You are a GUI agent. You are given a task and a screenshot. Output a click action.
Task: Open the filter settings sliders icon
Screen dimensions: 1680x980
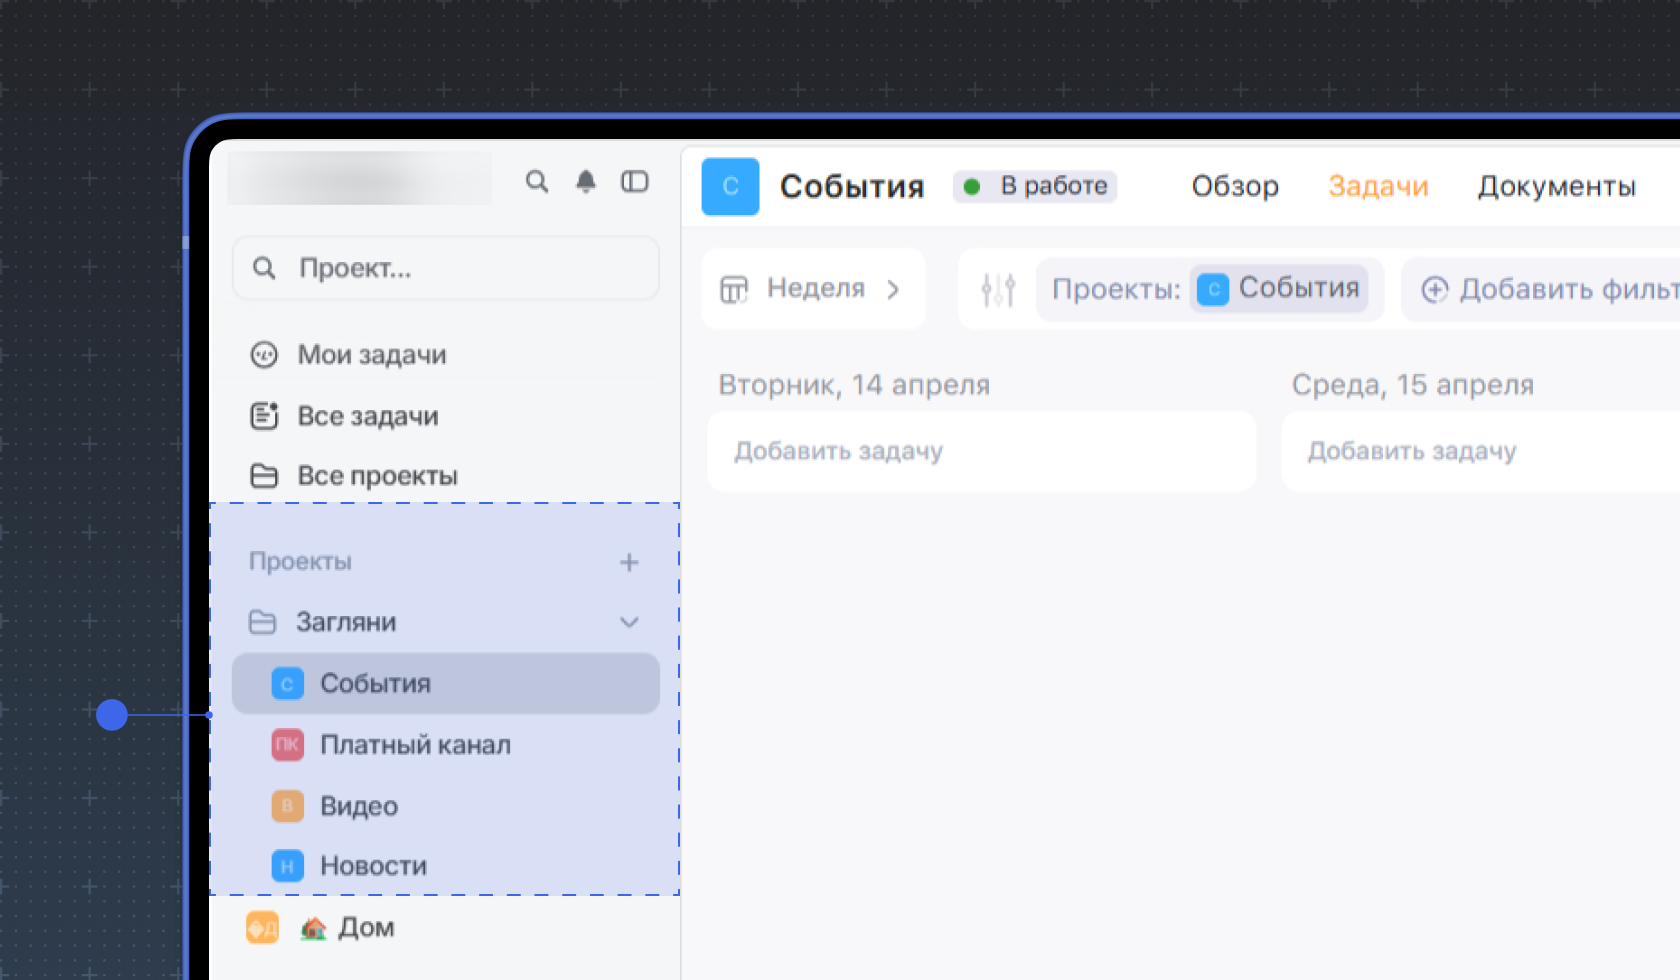(997, 289)
